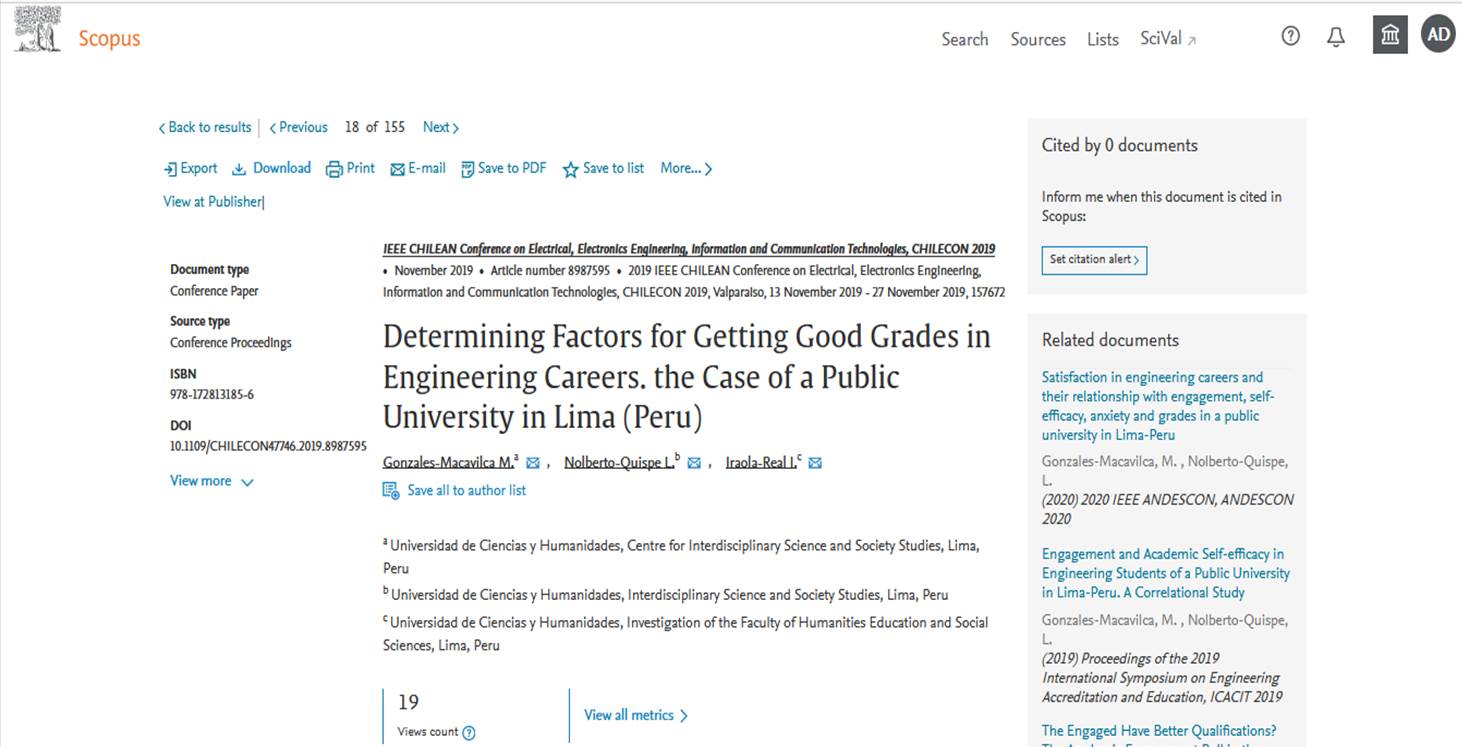Open notifications bell icon
Viewport: 1462px width, 747px height.
1336,37
